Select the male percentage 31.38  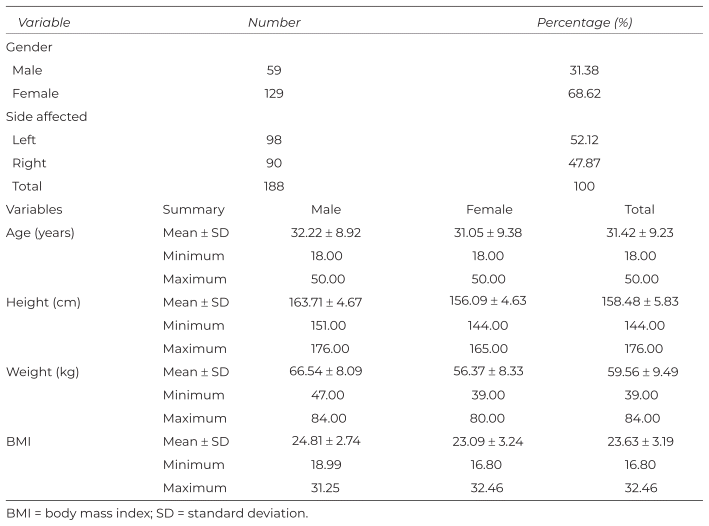point(585,70)
